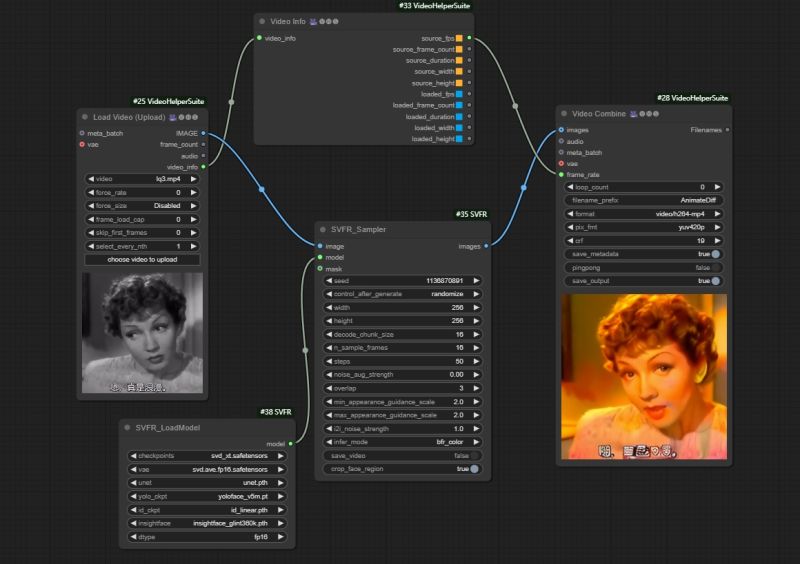
Task: Click the Filenames output connector
Action: point(727,130)
